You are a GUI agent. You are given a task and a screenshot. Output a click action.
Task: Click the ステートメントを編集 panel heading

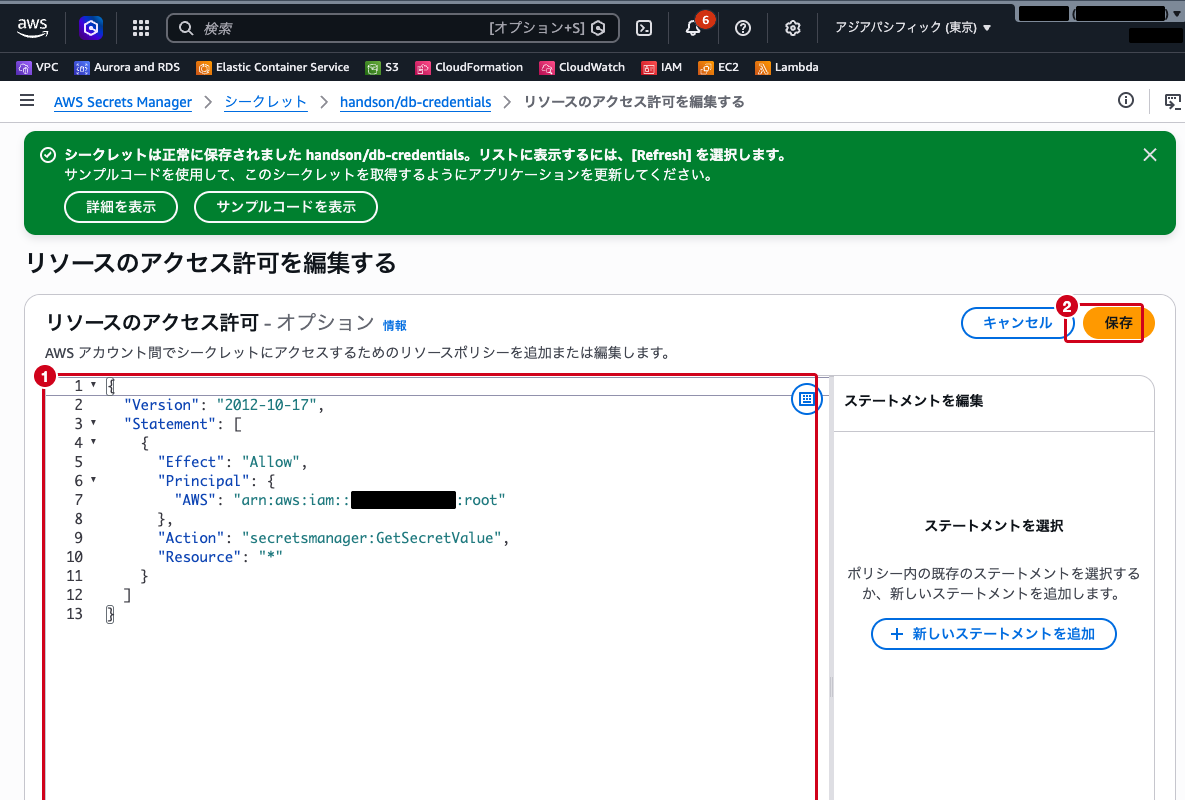click(913, 401)
